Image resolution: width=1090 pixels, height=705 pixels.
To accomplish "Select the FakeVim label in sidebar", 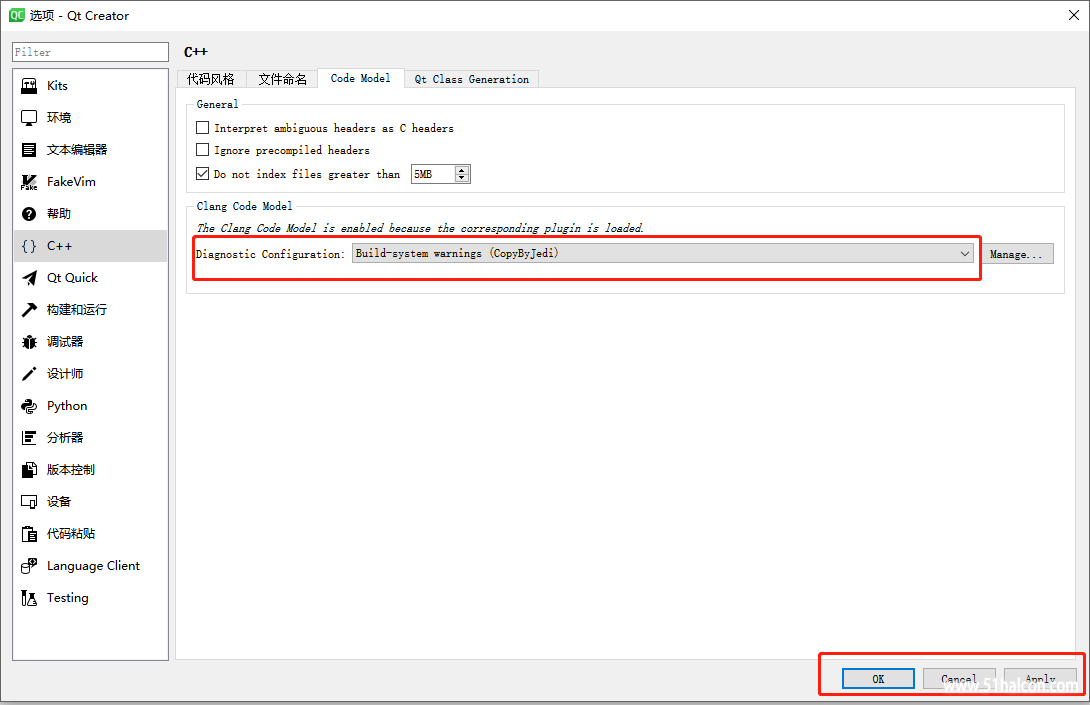I will (x=71, y=181).
